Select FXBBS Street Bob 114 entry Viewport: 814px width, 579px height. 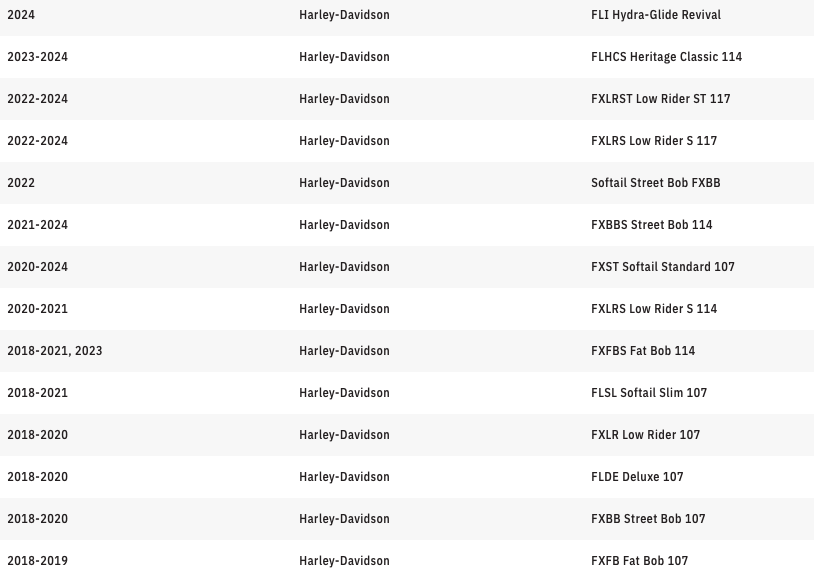[651, 225]
